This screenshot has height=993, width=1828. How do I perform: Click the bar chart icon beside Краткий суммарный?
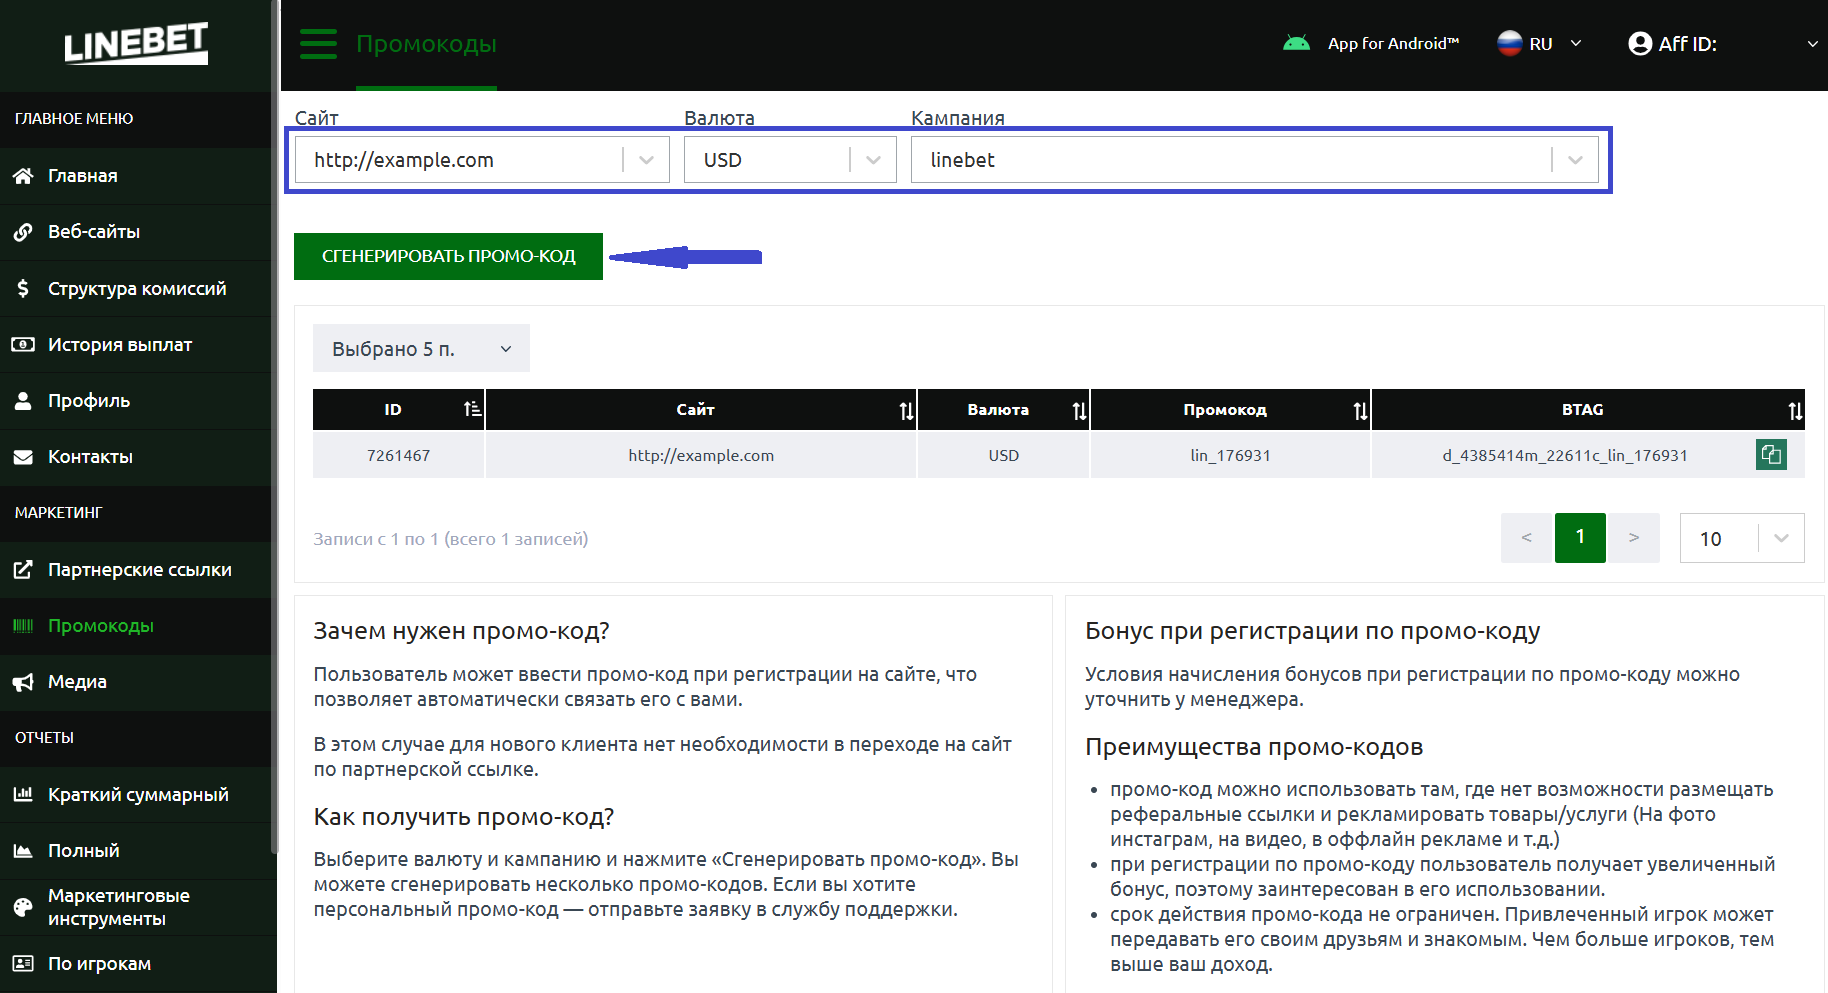(23, 794)
